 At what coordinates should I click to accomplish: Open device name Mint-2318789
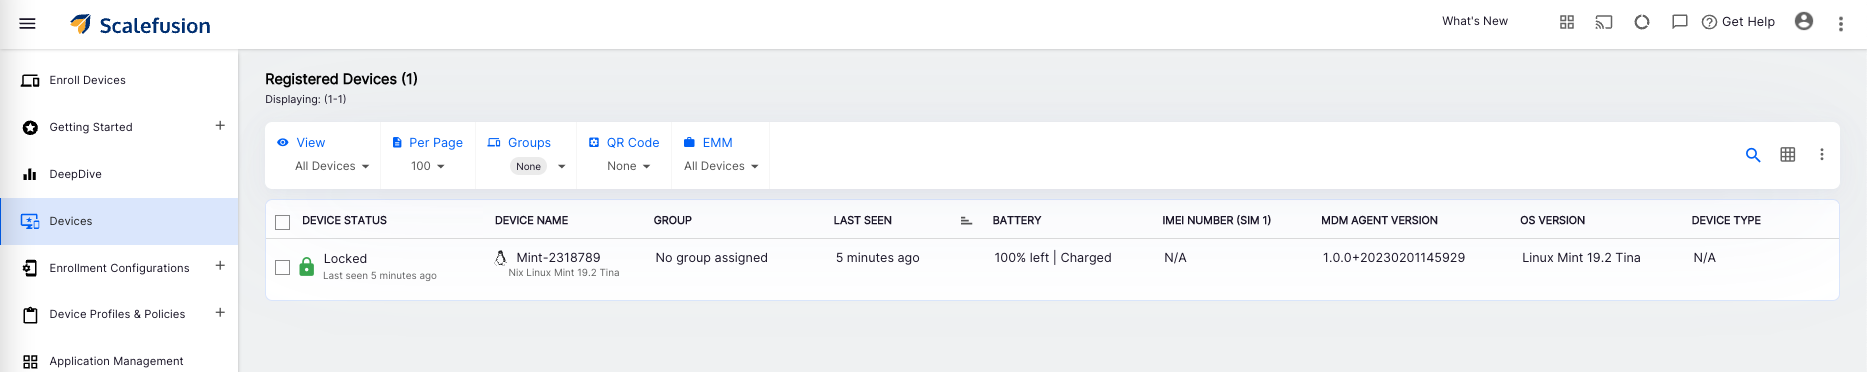(558, 257)
